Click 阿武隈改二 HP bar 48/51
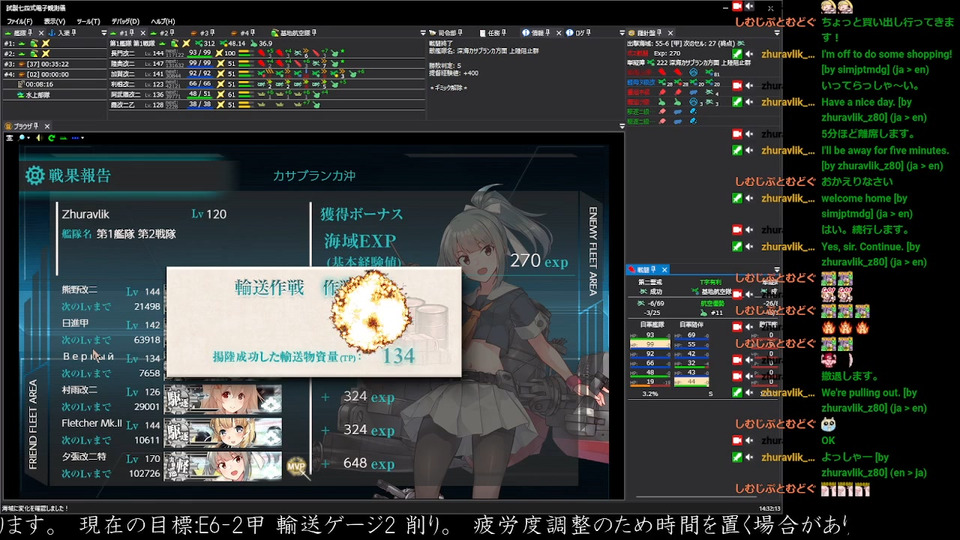Viewport: 960px width, 540px height. (x=200, y=94)
